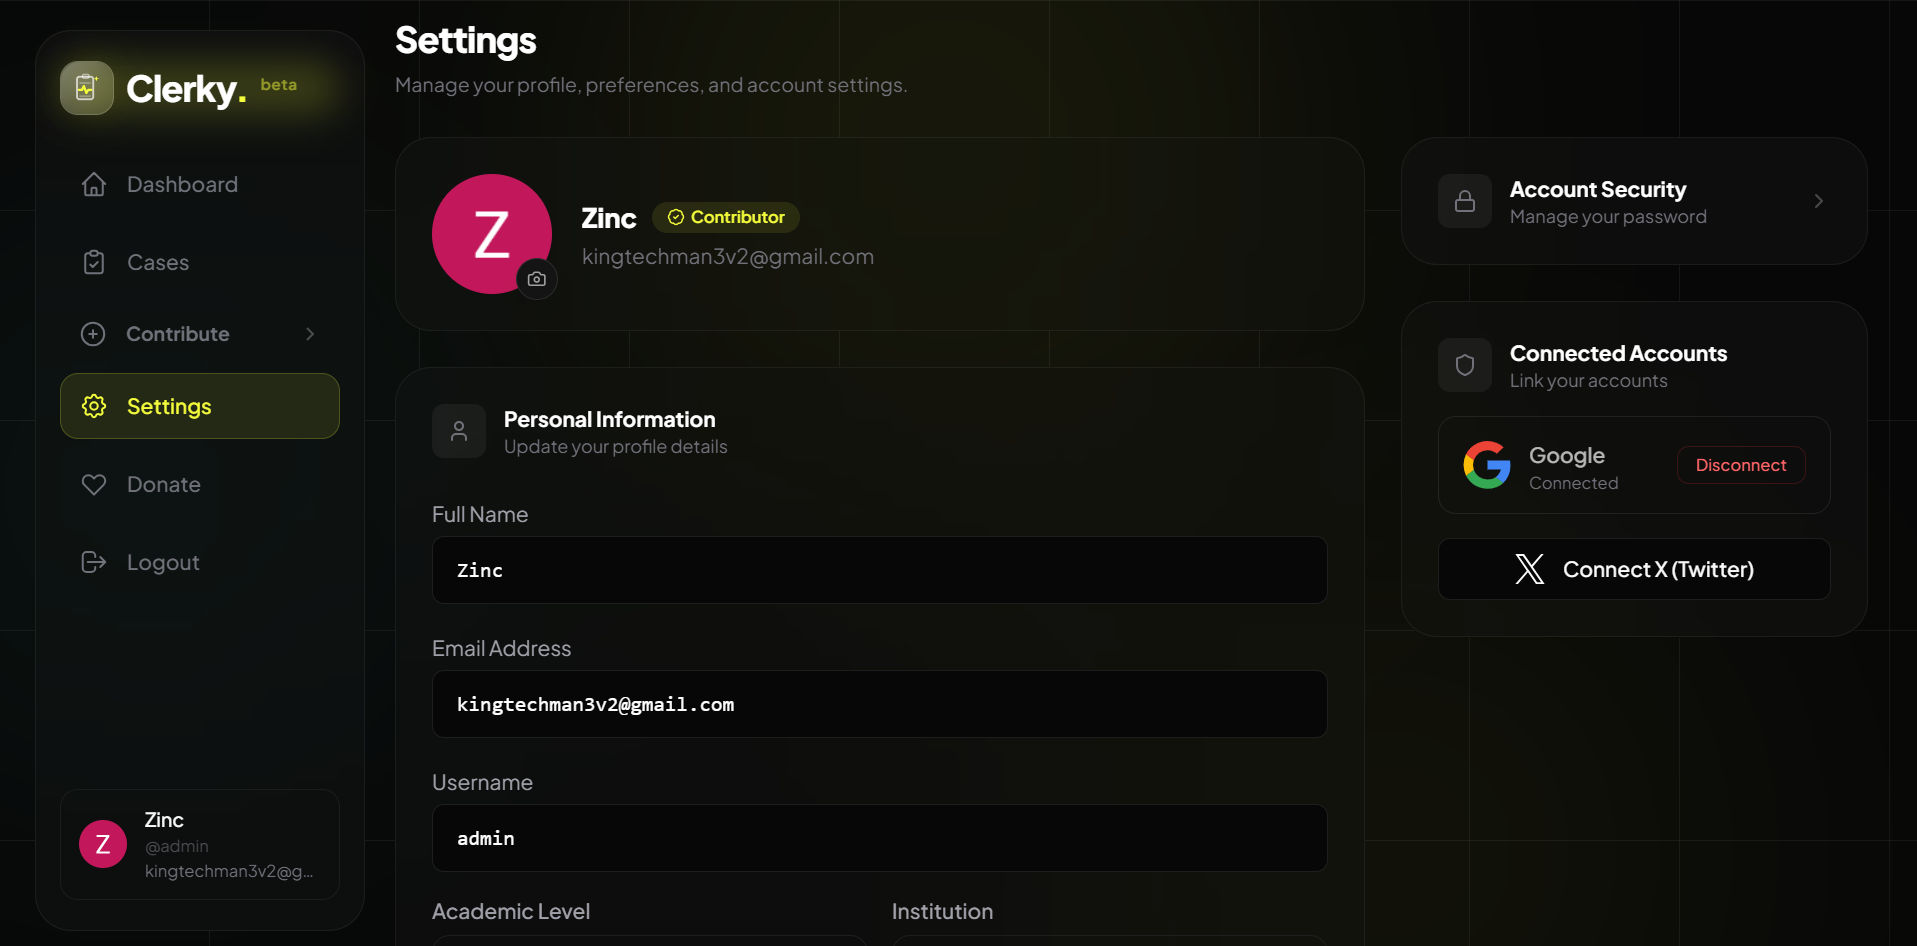Click the Personal Information person icon
This screenshot has height=946, width=1917.
point(459,431)
